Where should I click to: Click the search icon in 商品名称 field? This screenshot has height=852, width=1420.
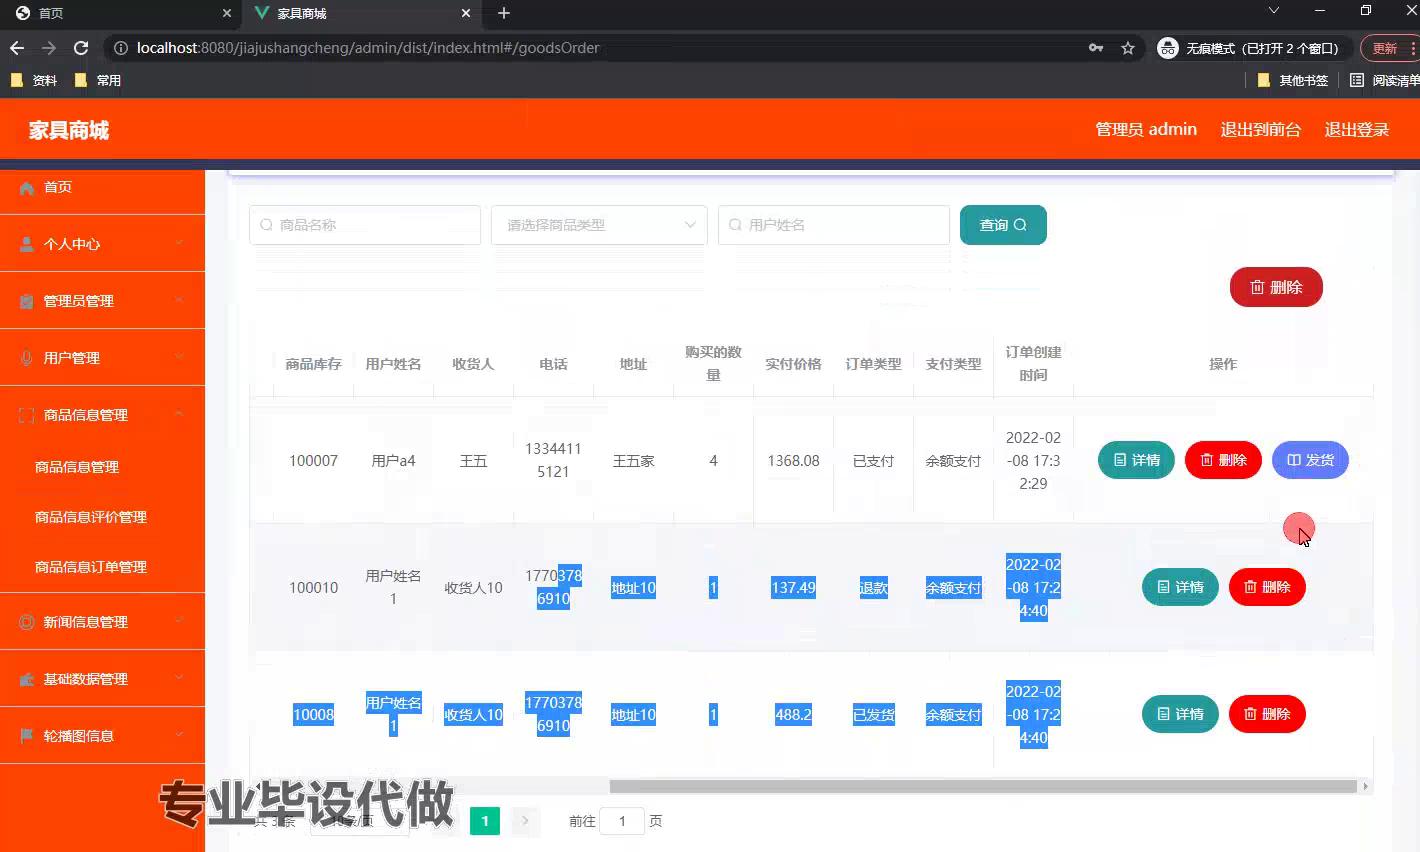click(266, 225)
